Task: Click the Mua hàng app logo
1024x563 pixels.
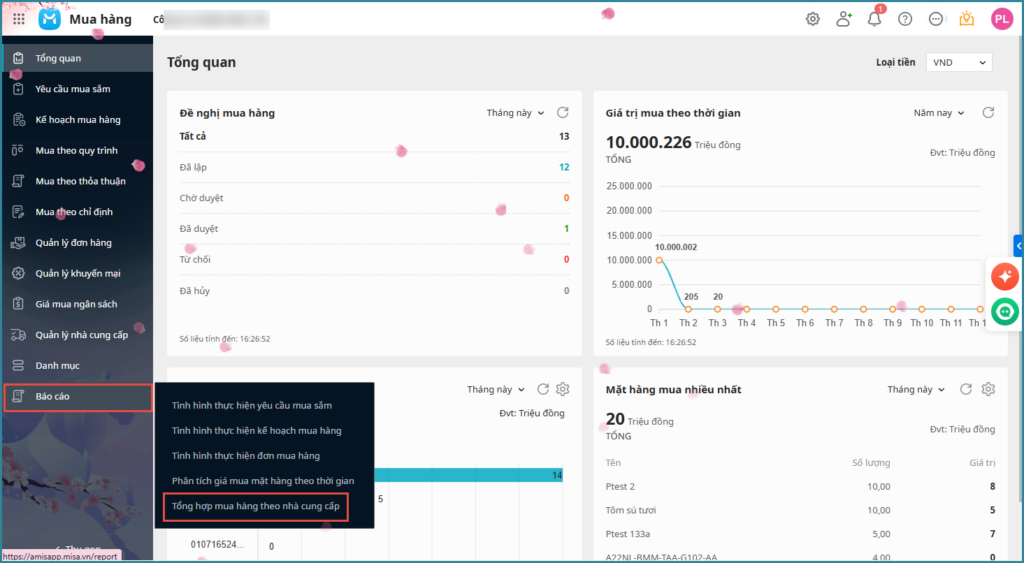Action: (x=50, y=19)
